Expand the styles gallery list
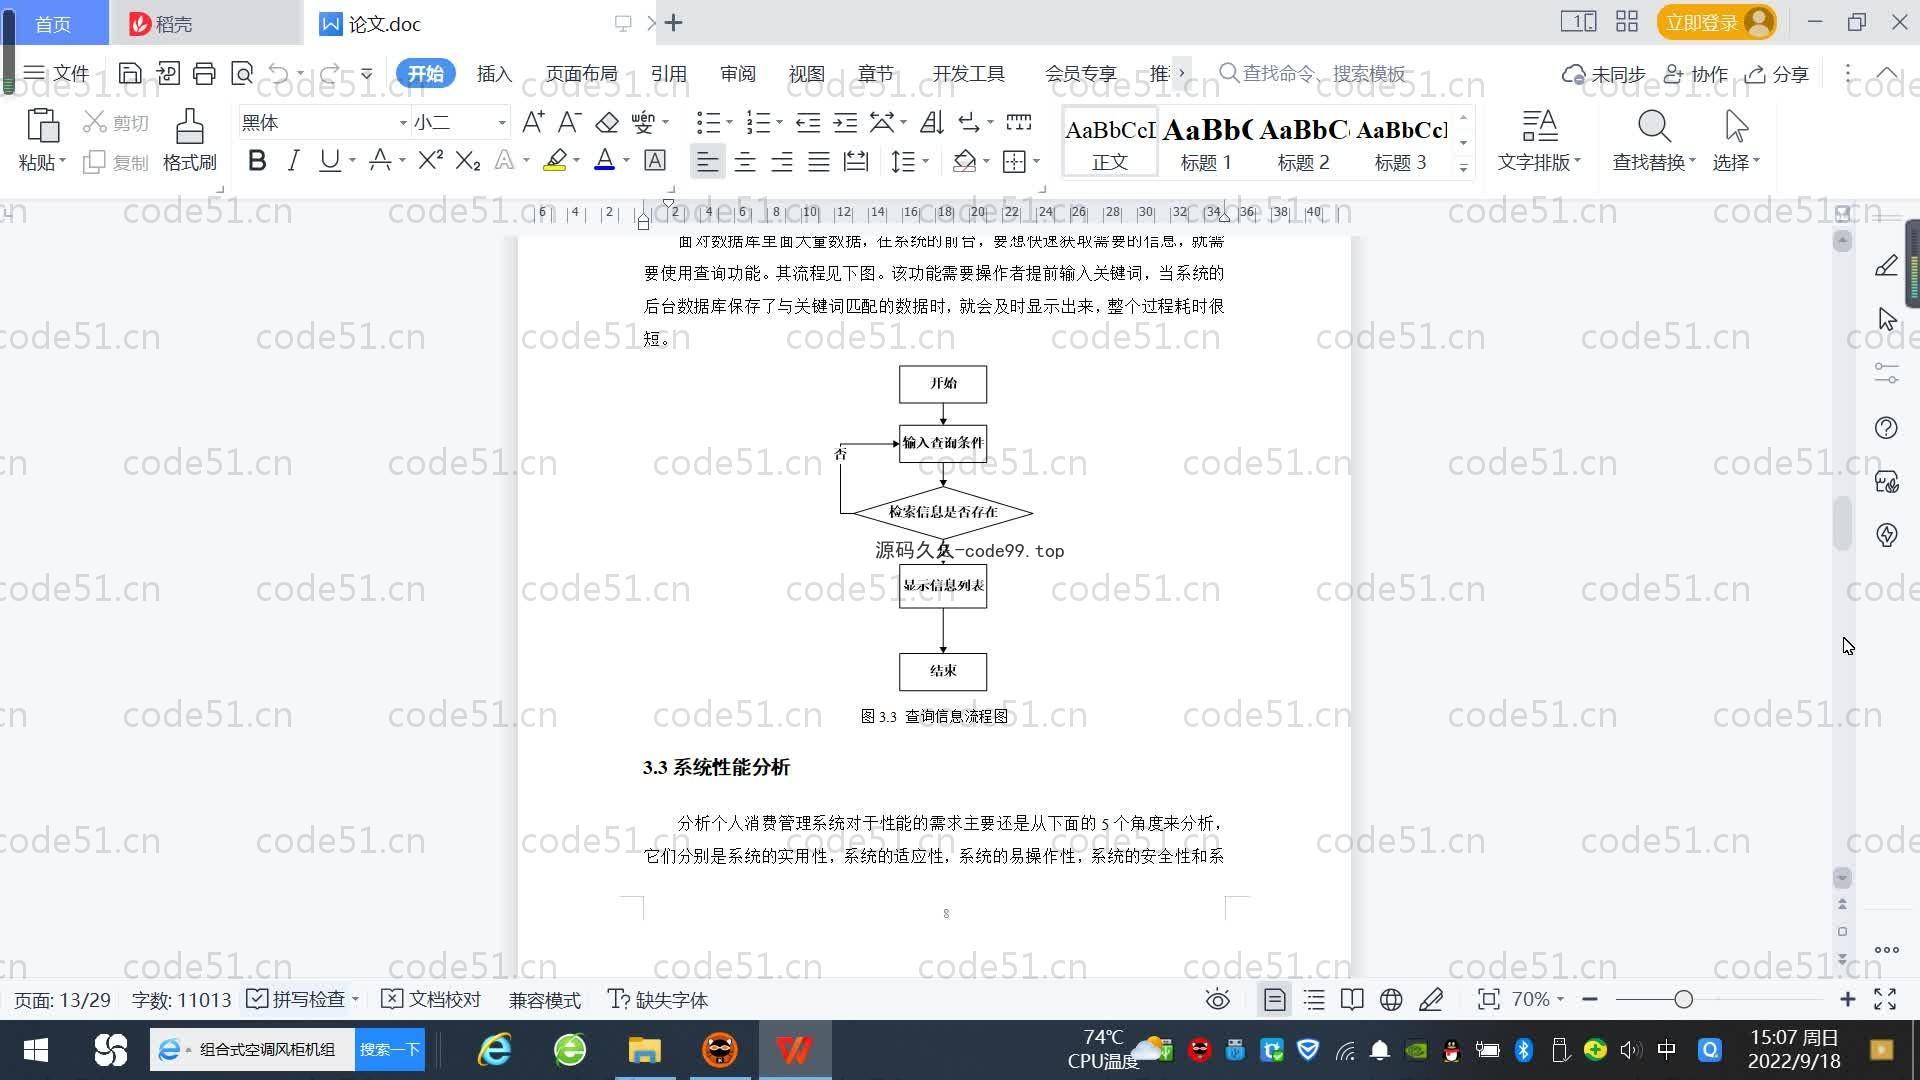Screen dimensions: 1920x1080 pos(1463,167)
